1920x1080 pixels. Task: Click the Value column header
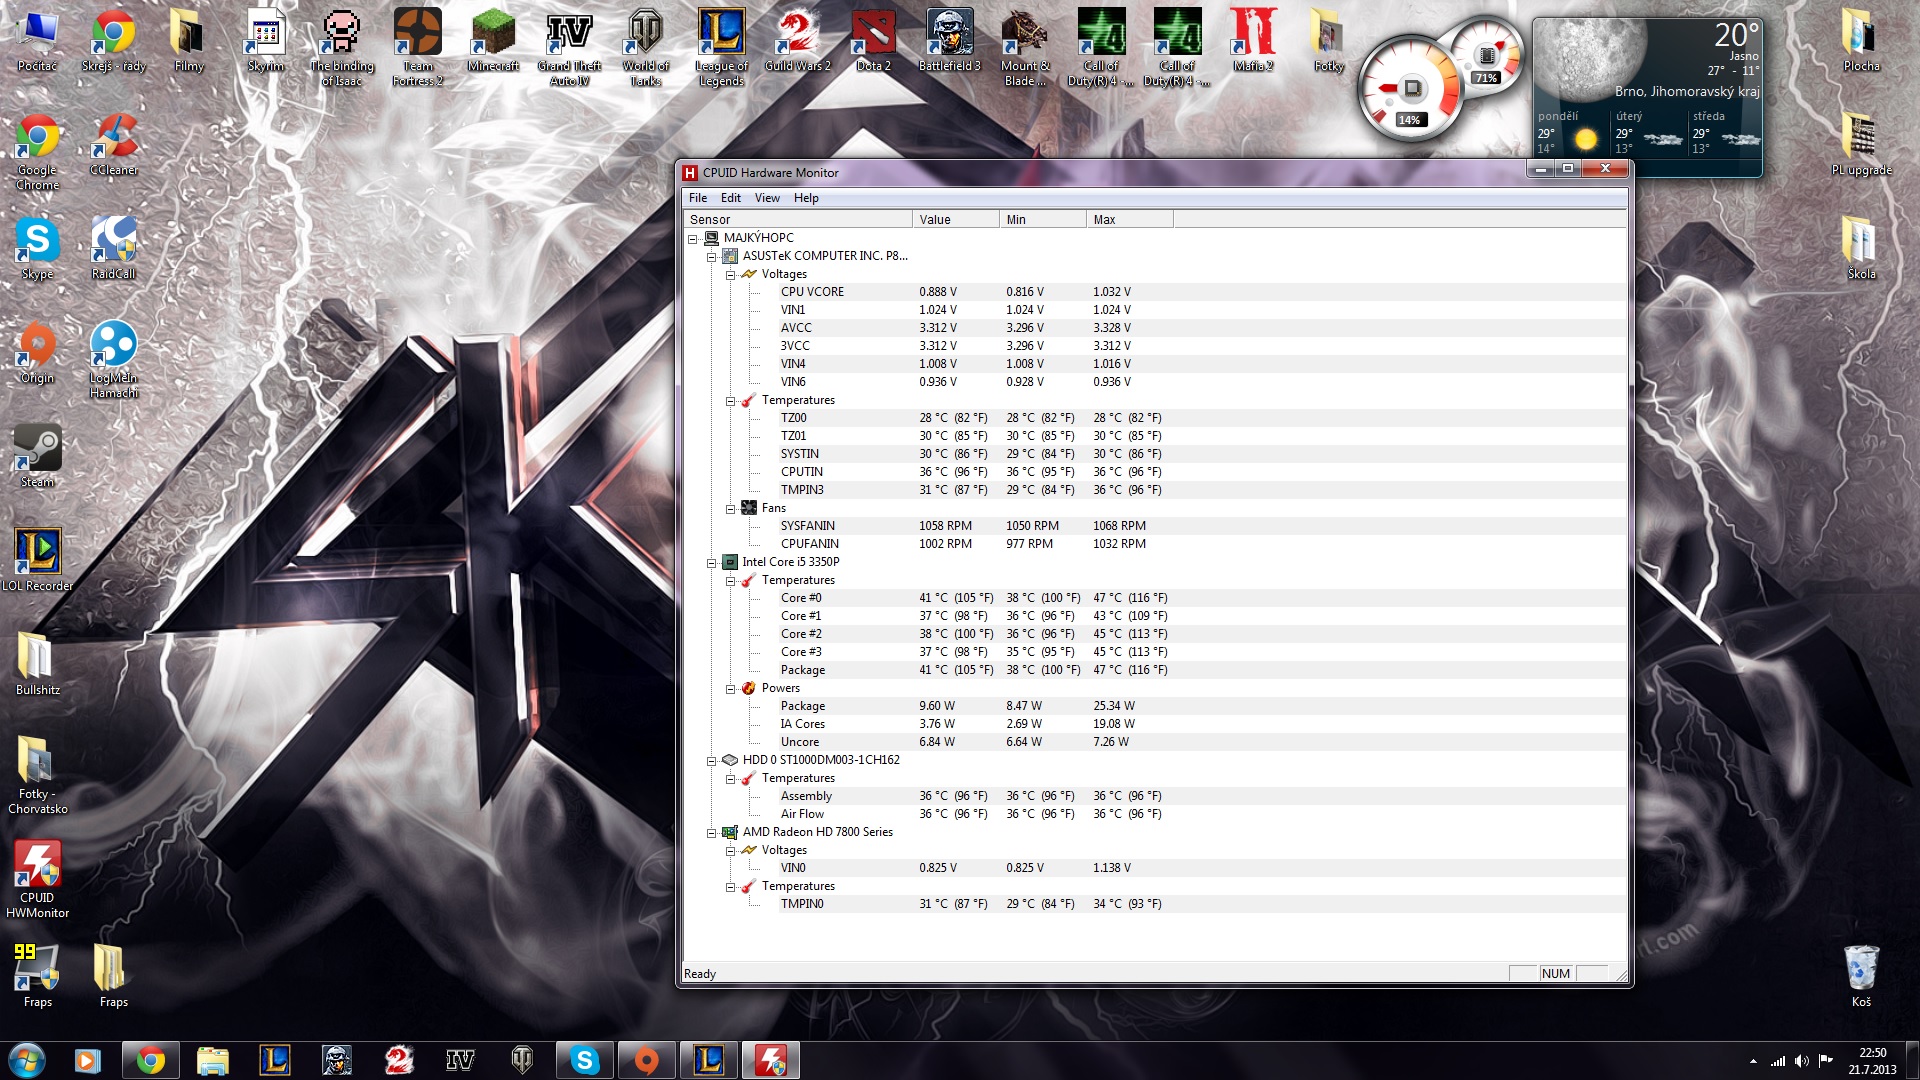tap(956, 220)
